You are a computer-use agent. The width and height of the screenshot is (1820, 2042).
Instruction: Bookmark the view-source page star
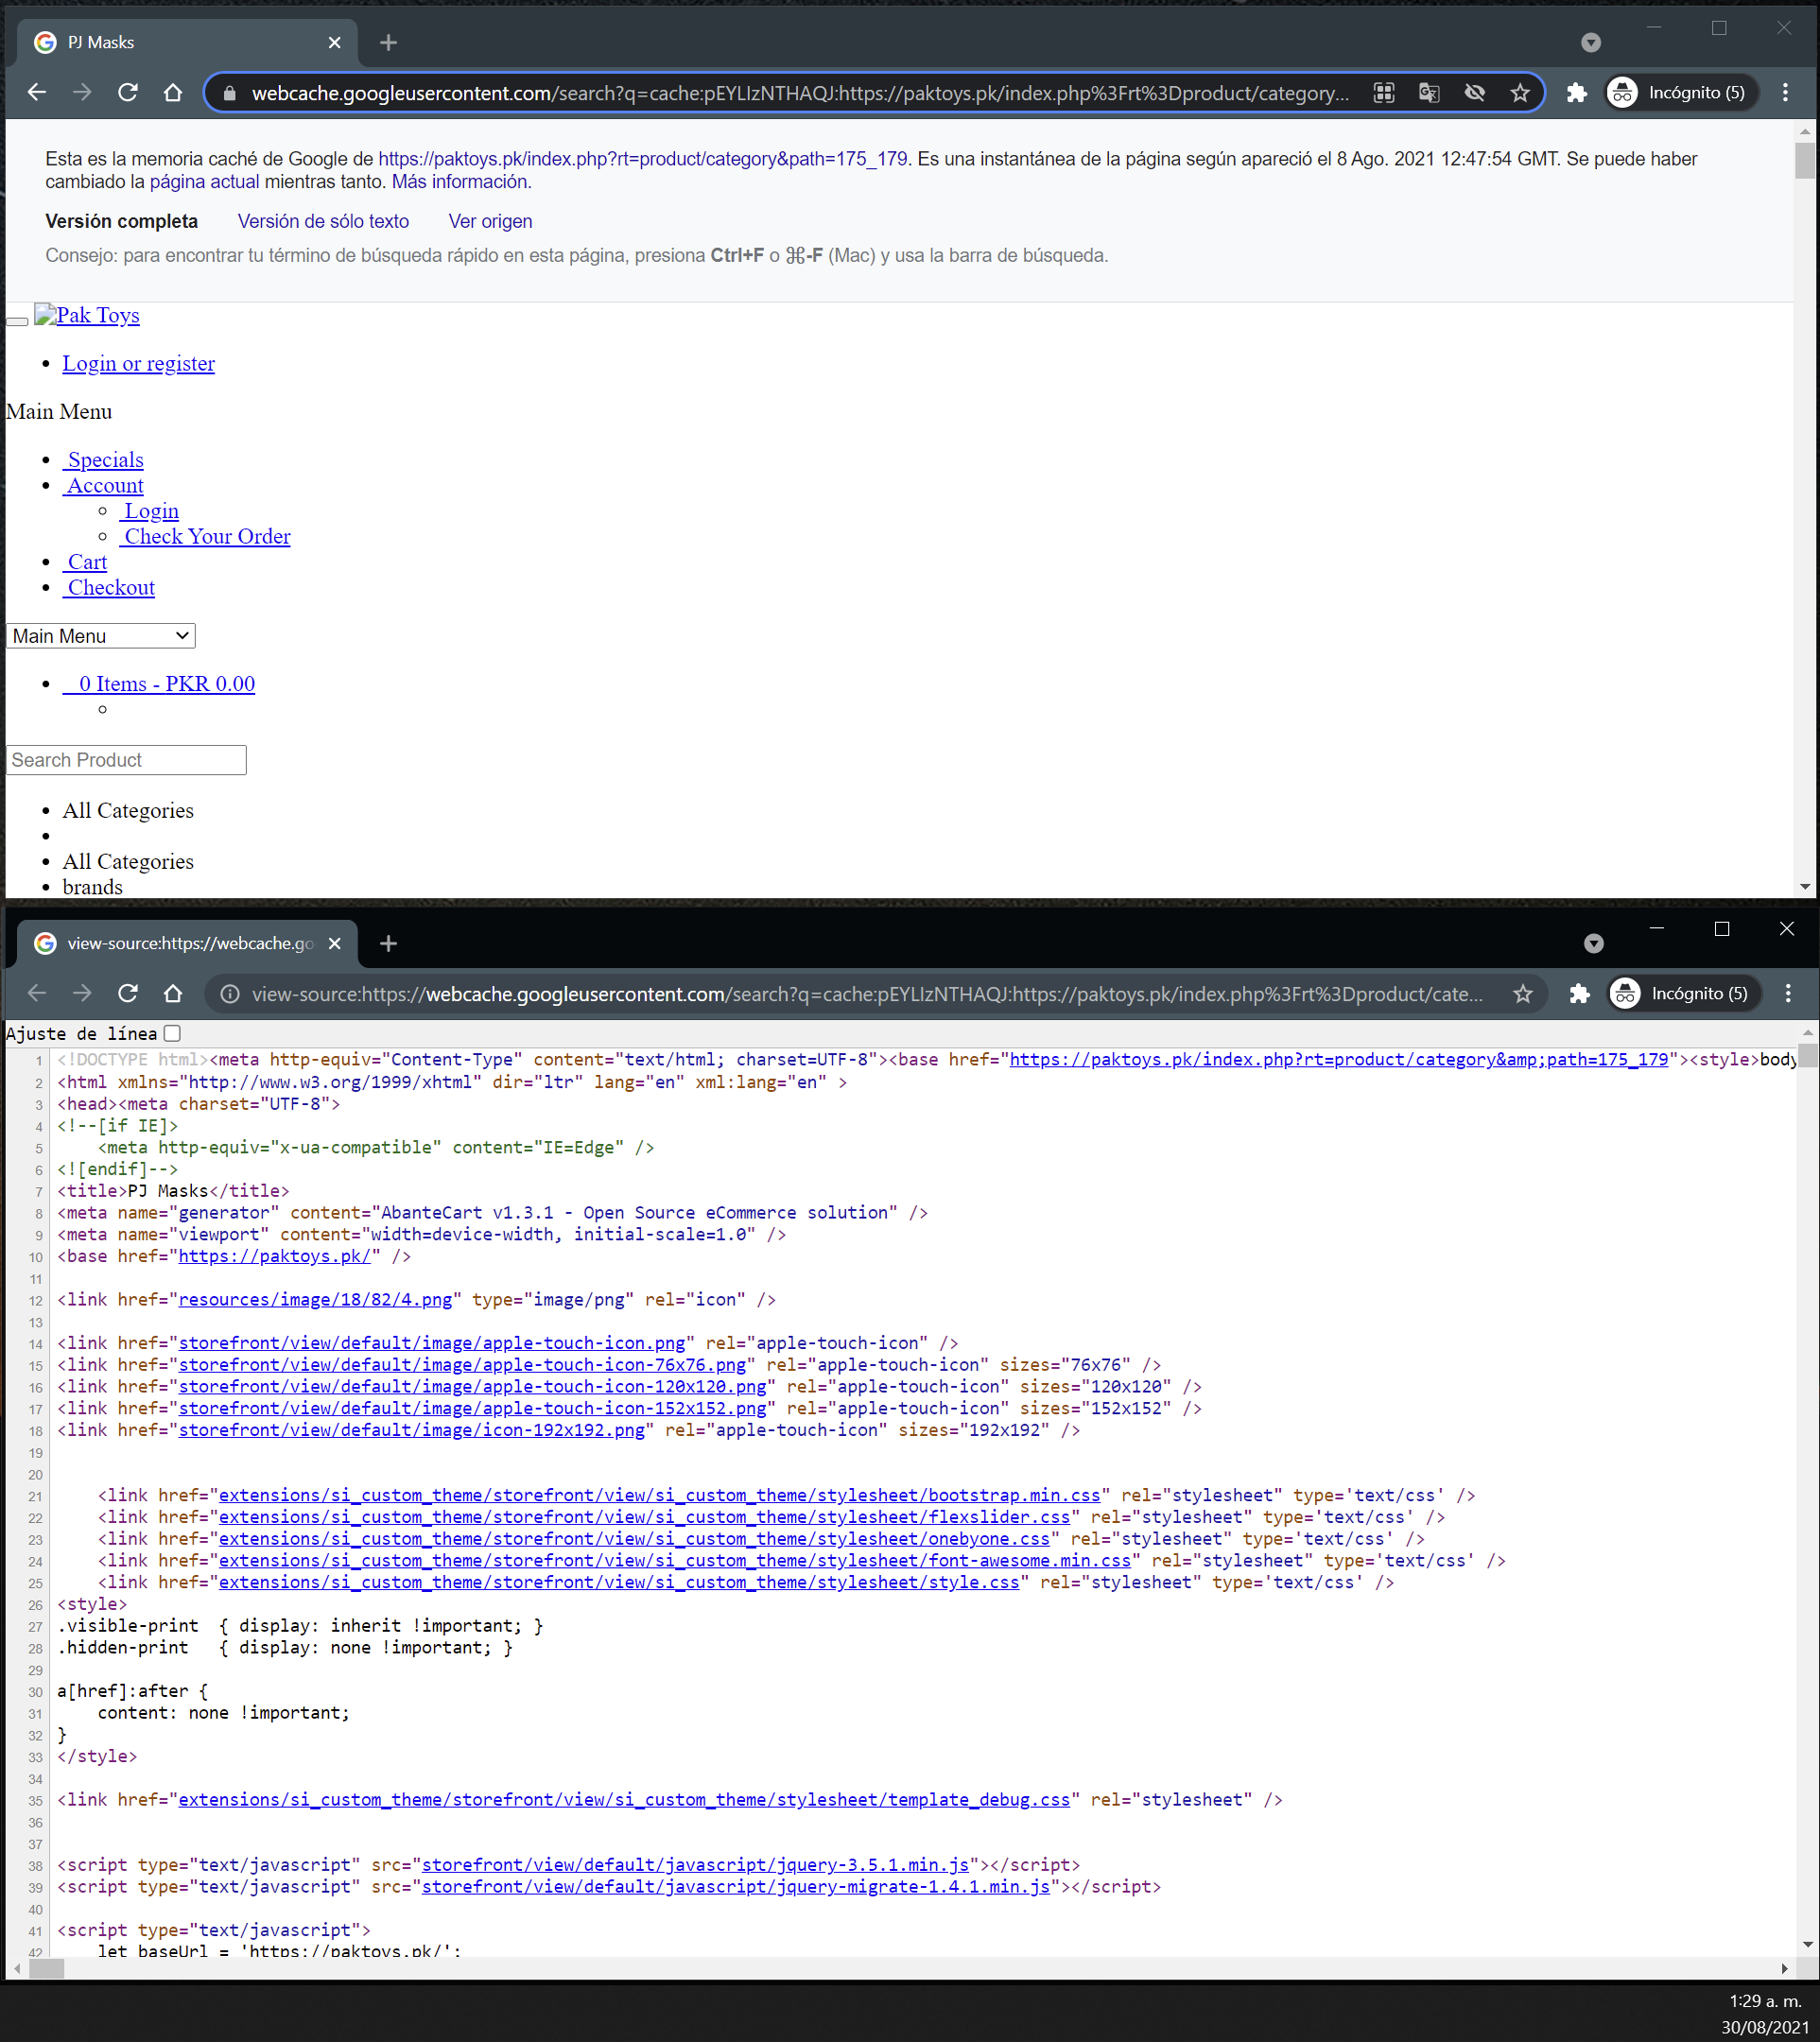coord(1523,994)
